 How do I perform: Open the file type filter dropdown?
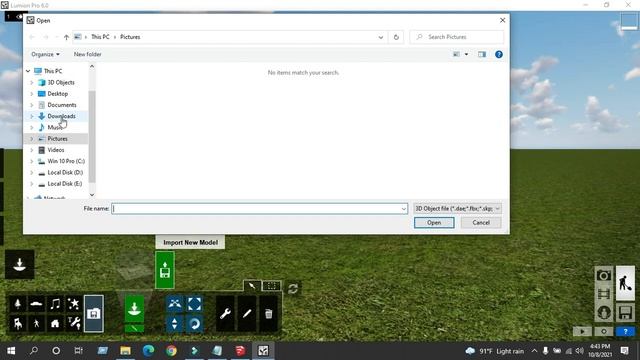coord(457,209)
